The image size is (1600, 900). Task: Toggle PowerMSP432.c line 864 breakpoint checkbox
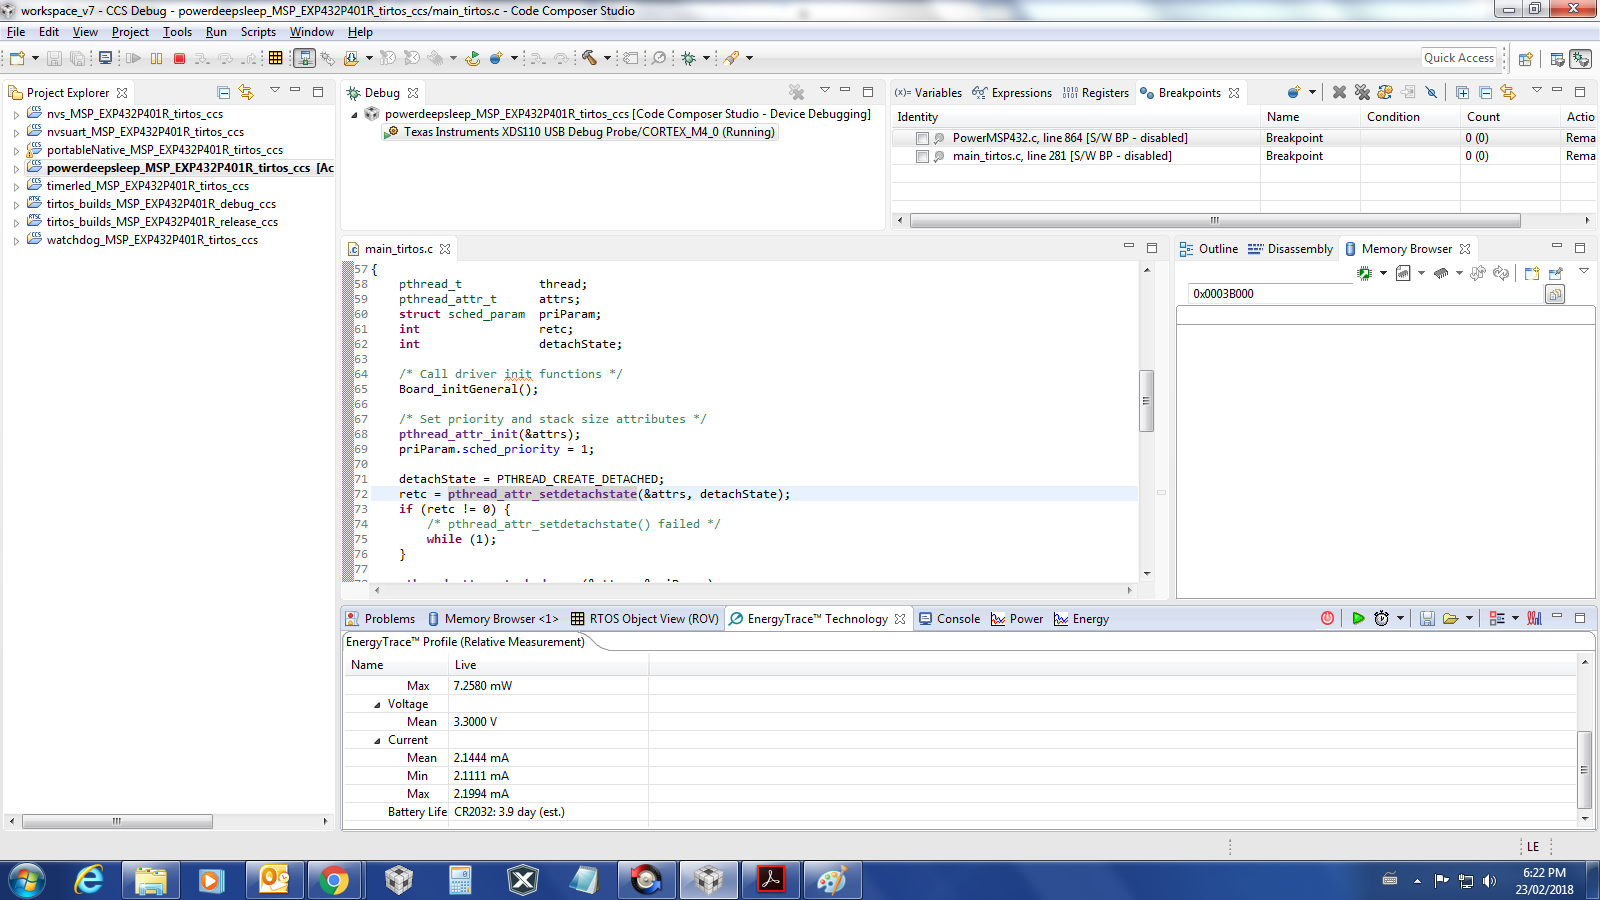click(922, 138)
